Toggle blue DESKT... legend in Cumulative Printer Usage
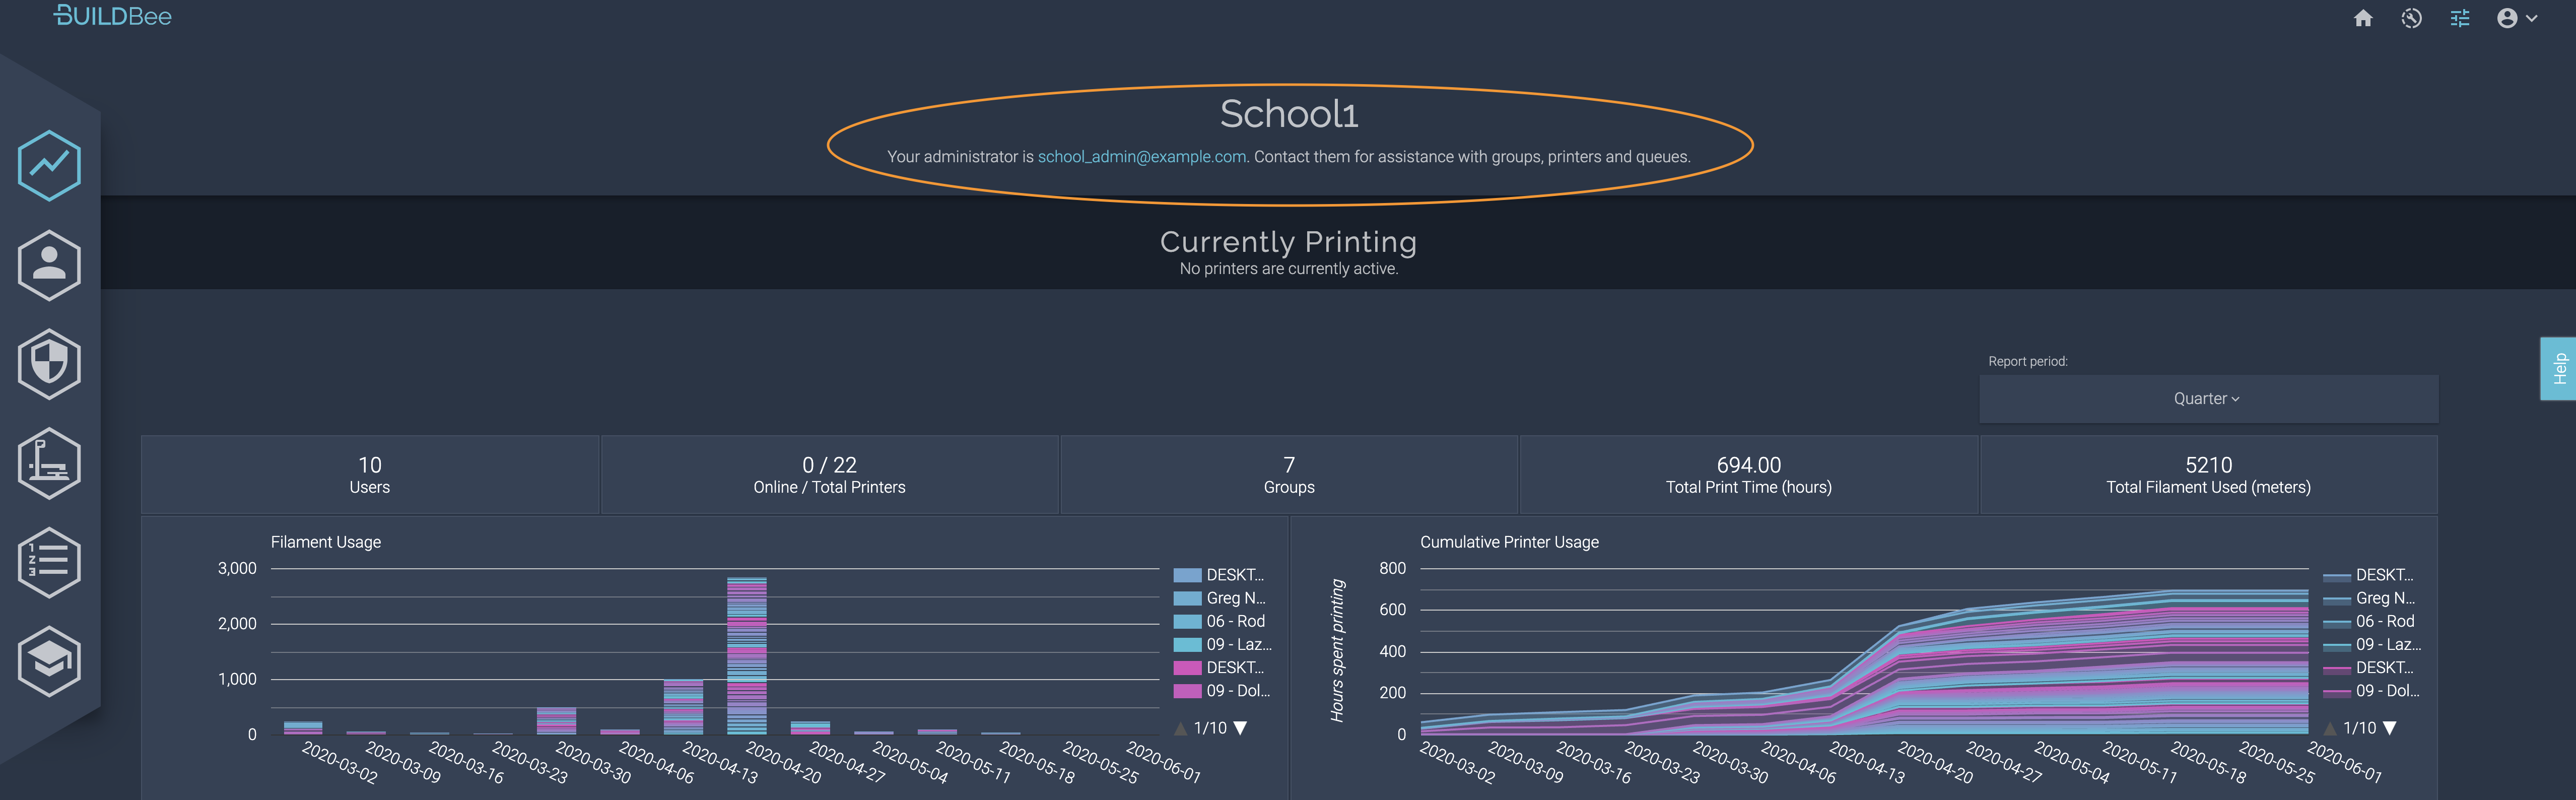 tap(2368, 575)
